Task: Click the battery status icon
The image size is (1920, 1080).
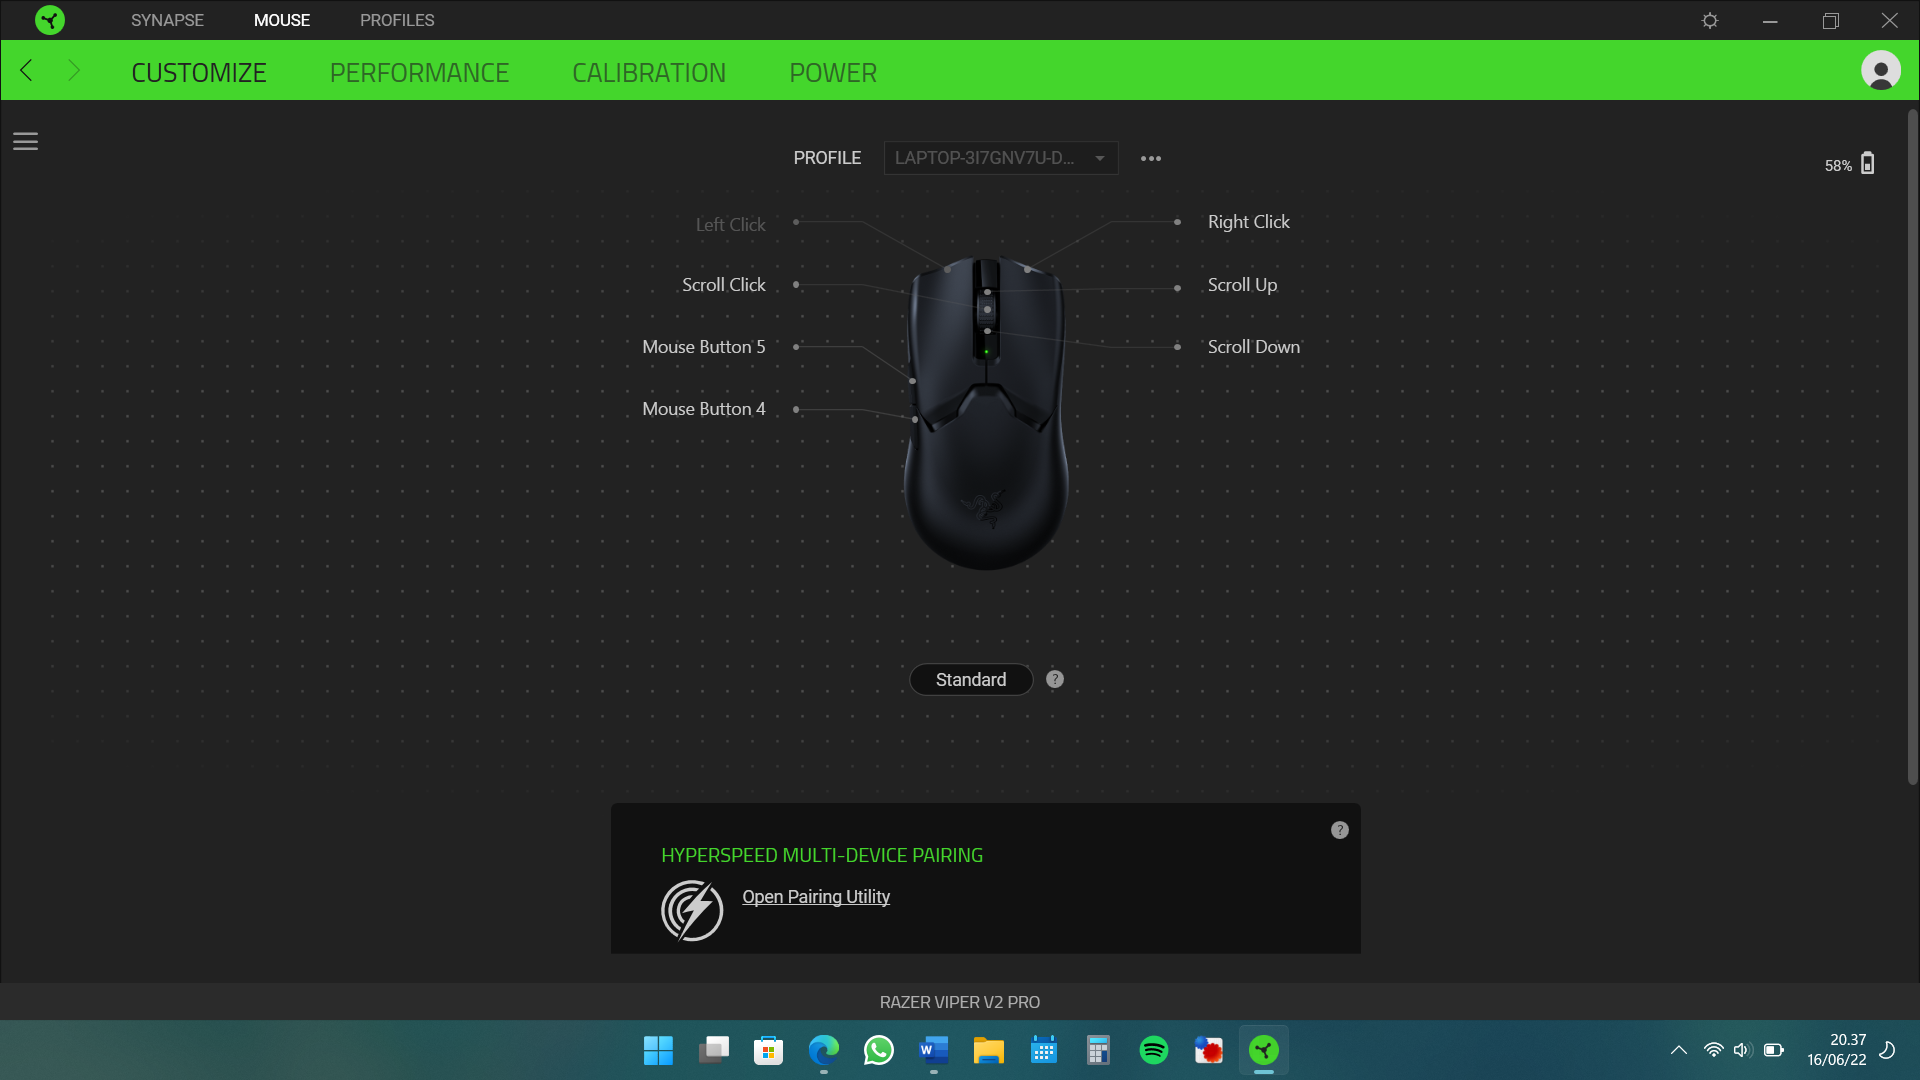Action: point(1867,164)
